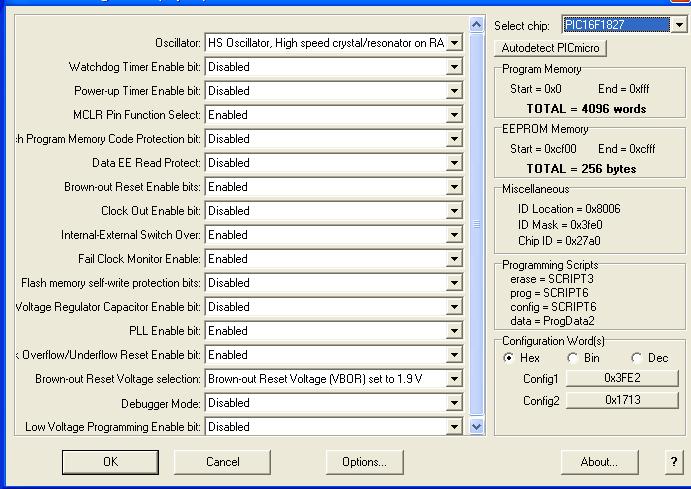This screenshot has width=691, height=489.
Task: Open Debugger Mode dropdown
Action: click(x=334, y=403)
